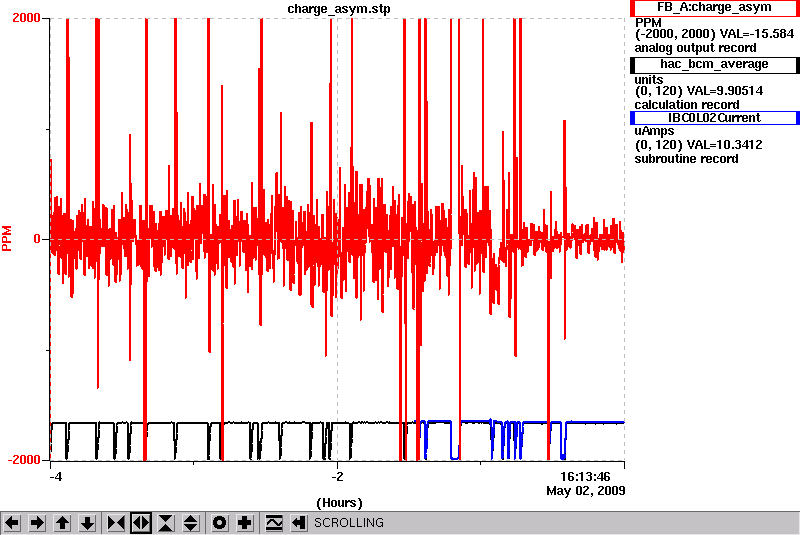Click the y-axis 0 tick label
Screen dimensions: 800x535
pyautogui.click(x=37, y=239)
